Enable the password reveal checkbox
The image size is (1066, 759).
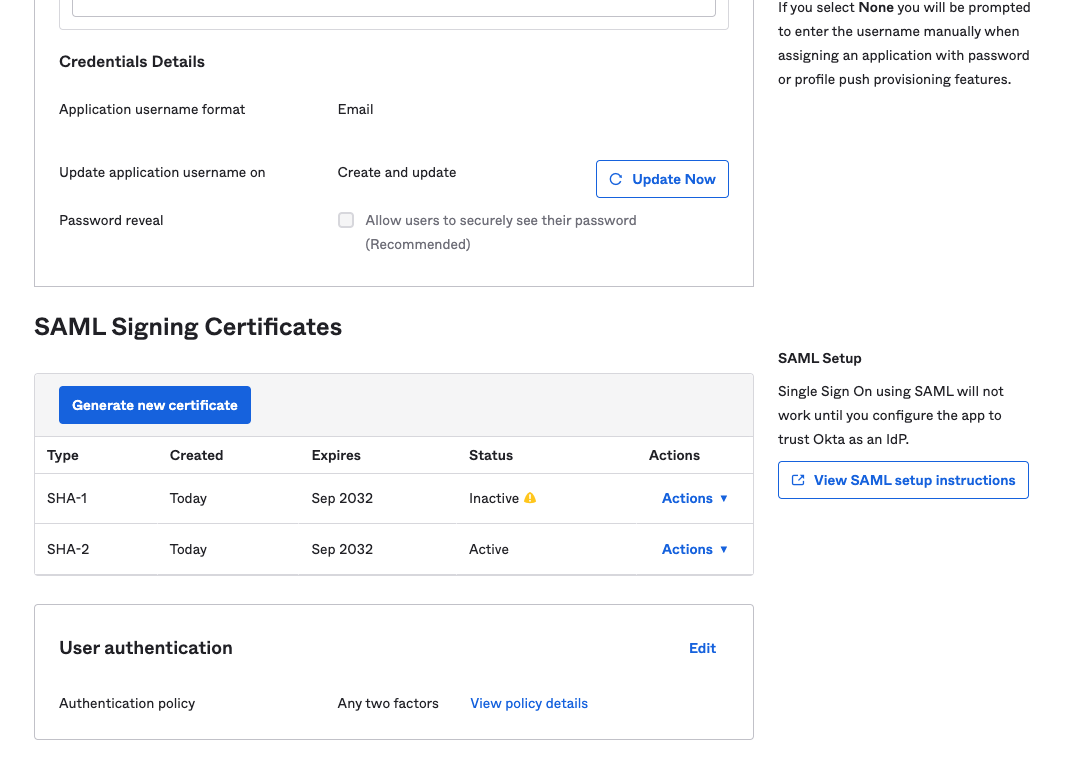[345, 220]
